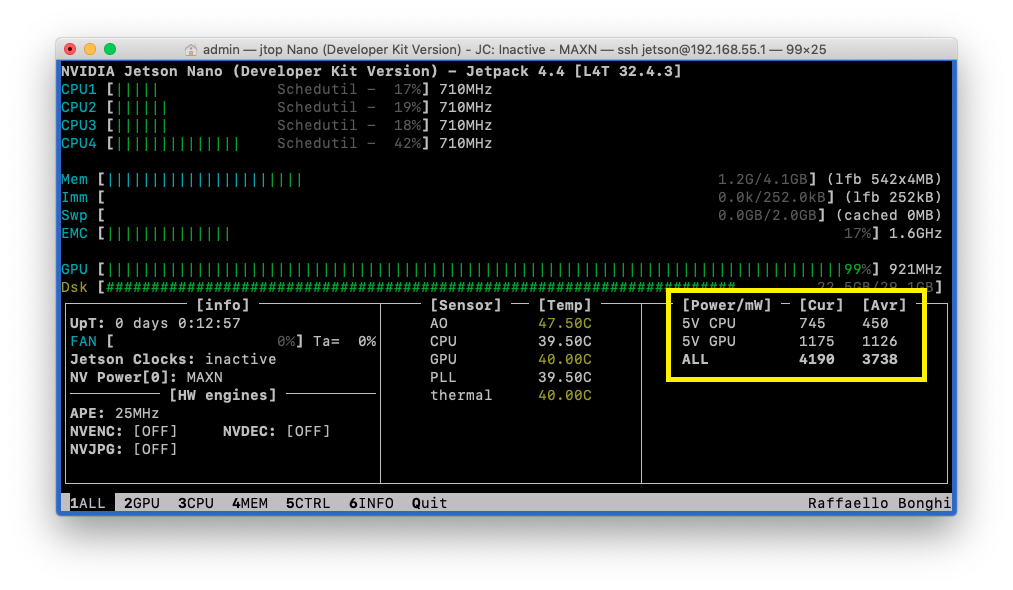Click the '5V GPU' power row
The height and width of the screenshot is (590, 1013).
tap(789, 341)
